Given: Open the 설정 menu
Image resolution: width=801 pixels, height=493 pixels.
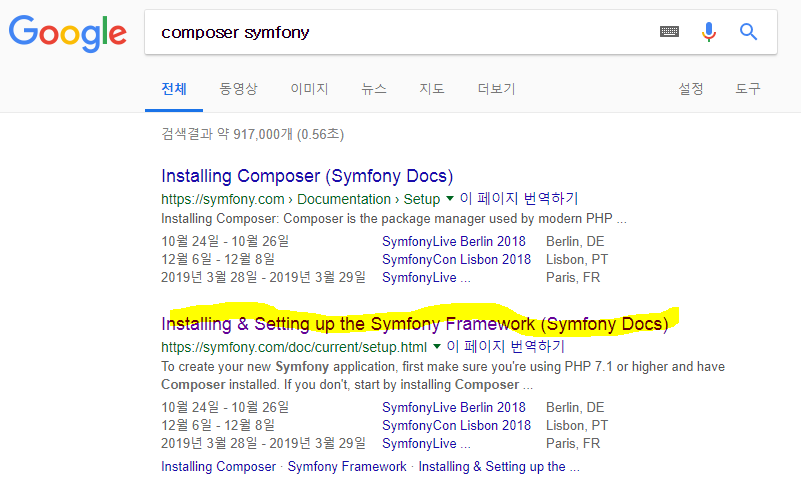Looking at the screenshot, I should point(691,89).
